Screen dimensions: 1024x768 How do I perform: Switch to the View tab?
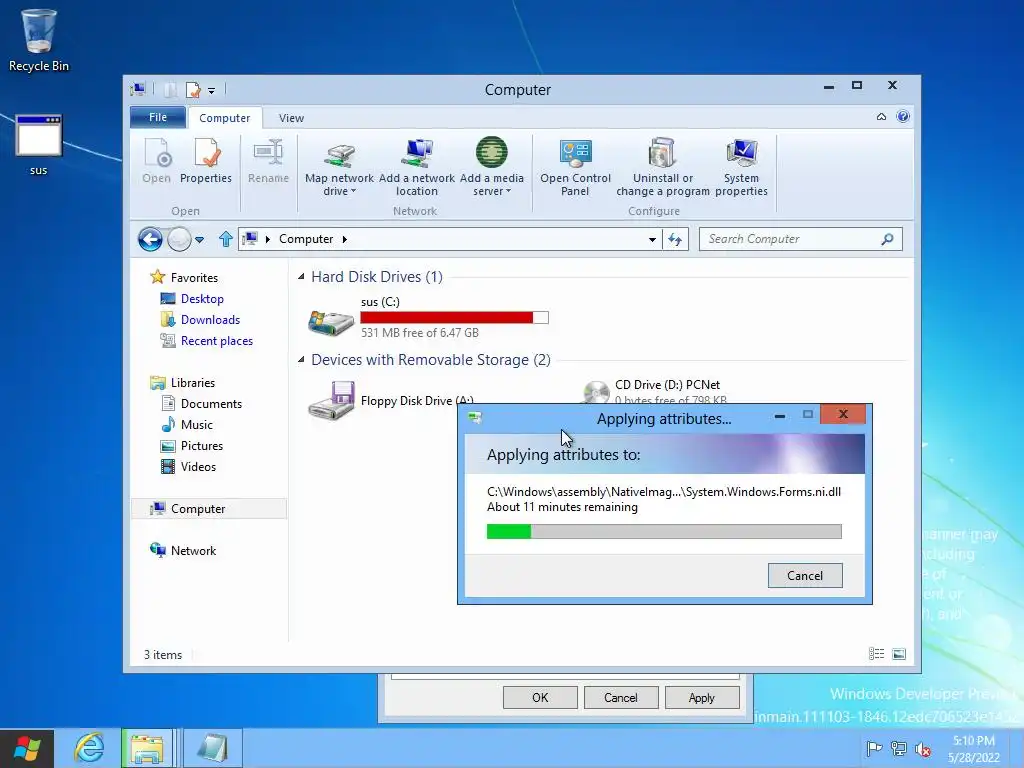[291, 118]
